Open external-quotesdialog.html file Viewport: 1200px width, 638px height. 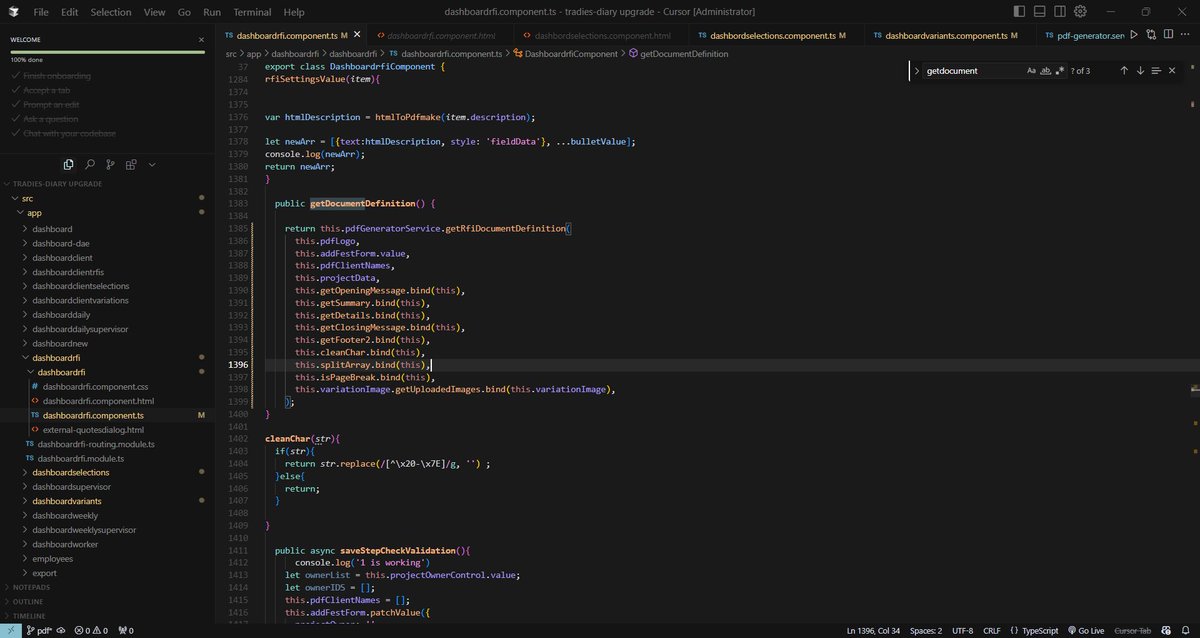93,430
